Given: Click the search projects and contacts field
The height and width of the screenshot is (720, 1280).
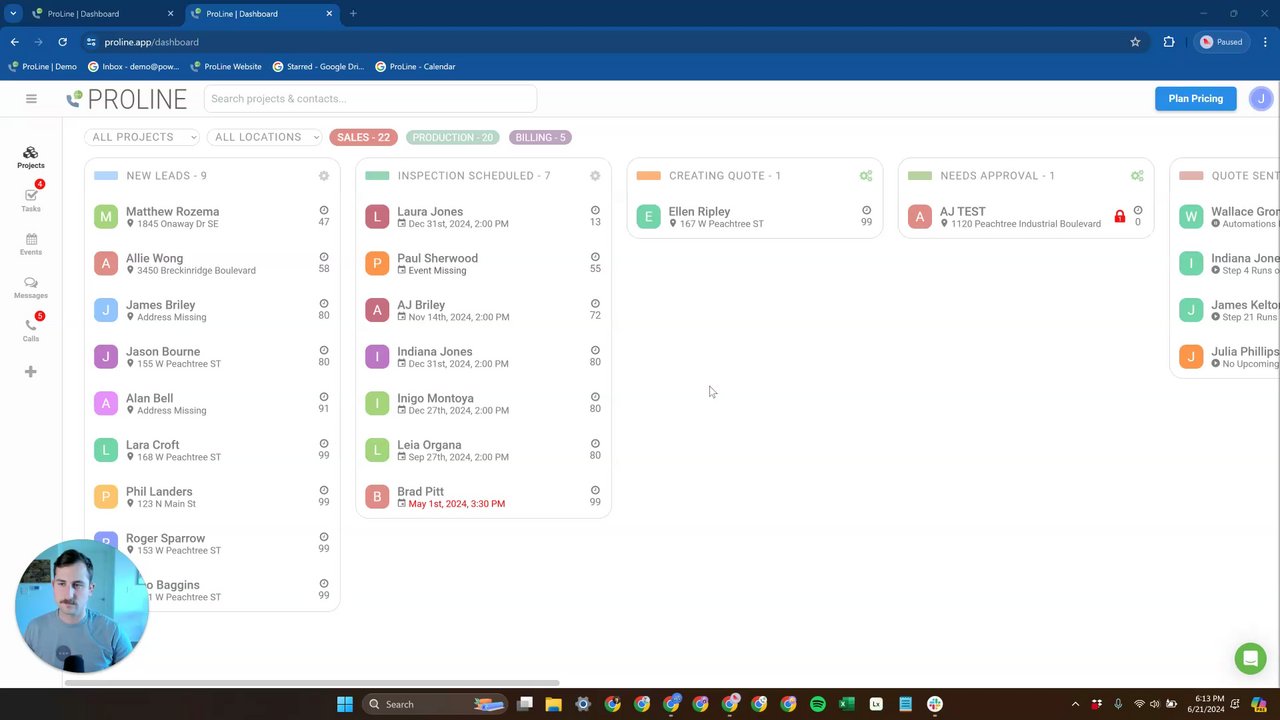Looking at the screenshot, I should (x=370, y=98).
